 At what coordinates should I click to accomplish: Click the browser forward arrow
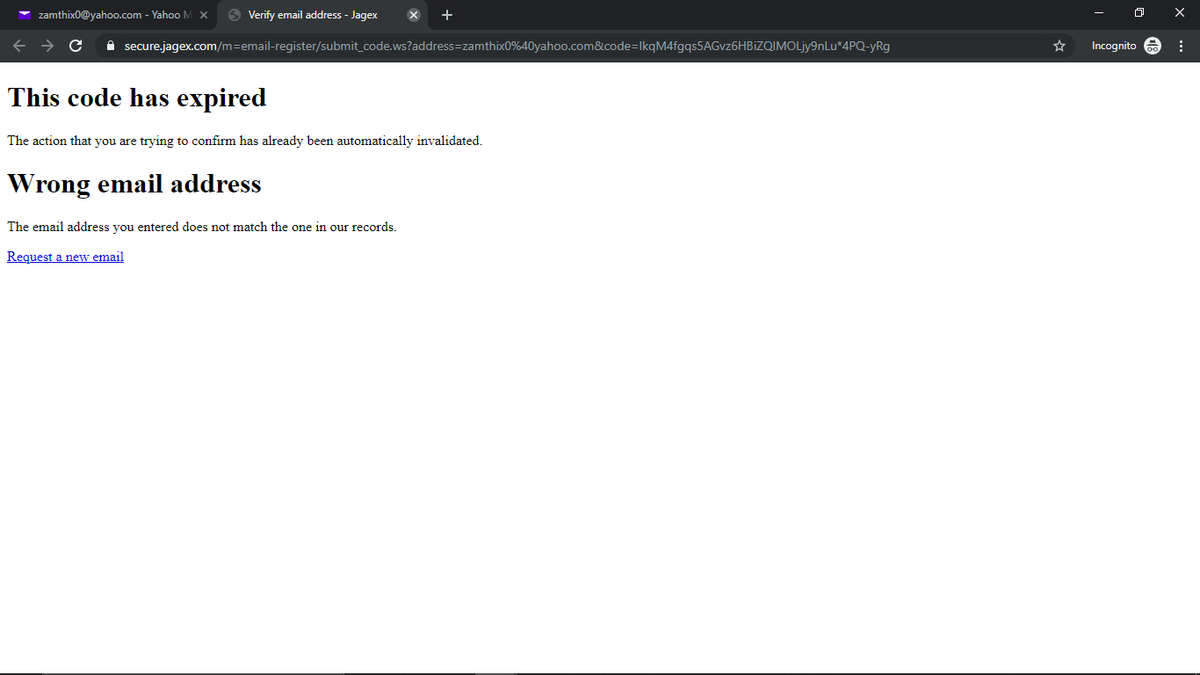47,46
